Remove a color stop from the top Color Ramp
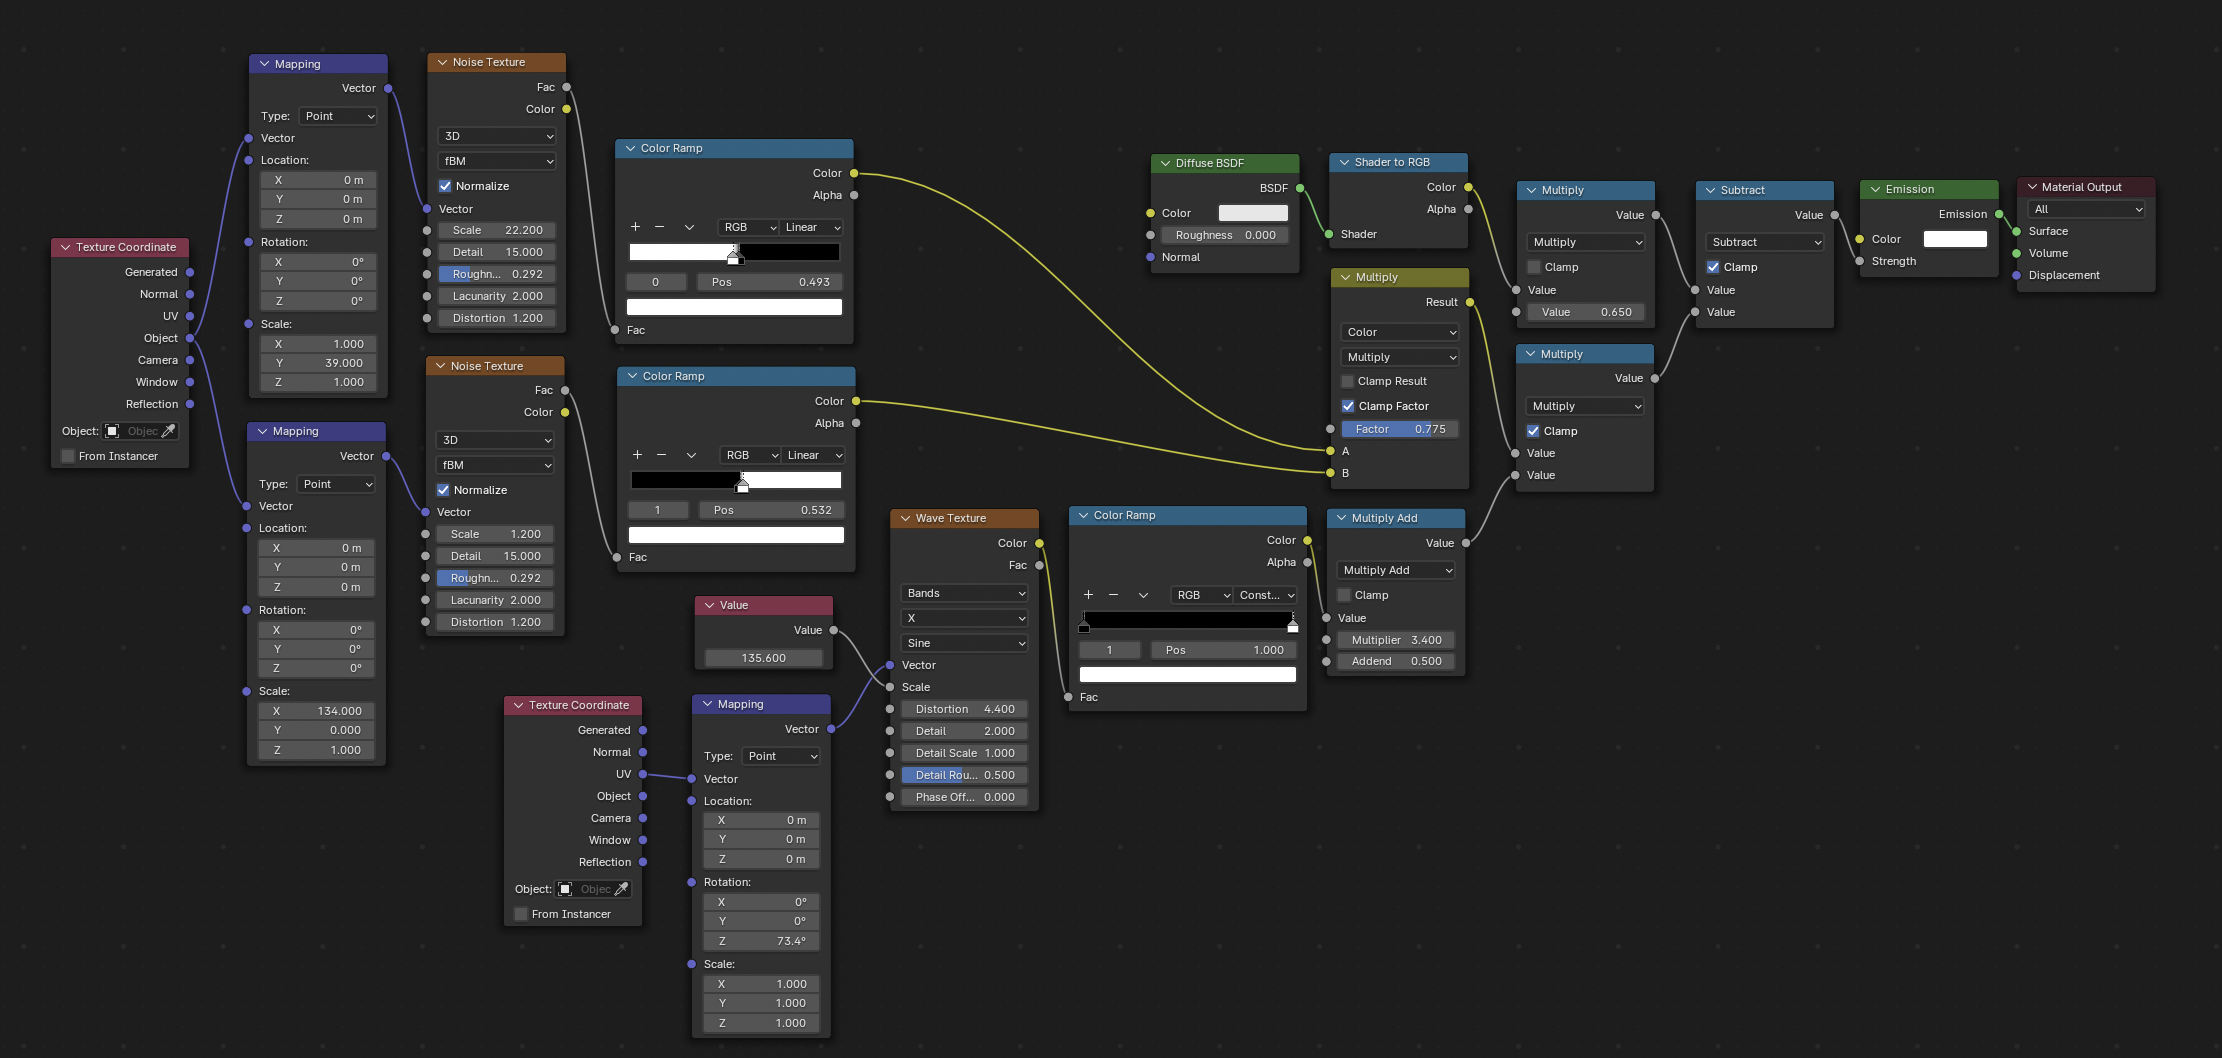This screenshot has width=2222, height=1058. pos(661,227)
